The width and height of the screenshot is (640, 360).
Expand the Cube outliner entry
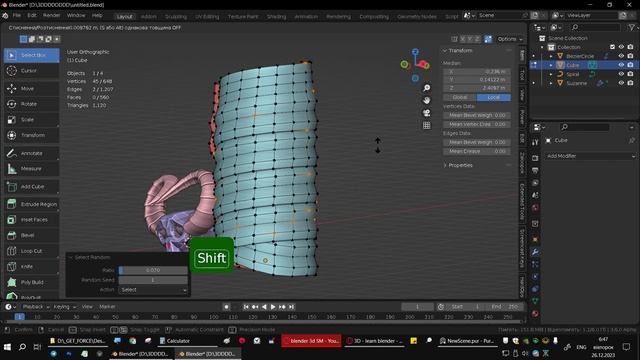click(551, 65)
